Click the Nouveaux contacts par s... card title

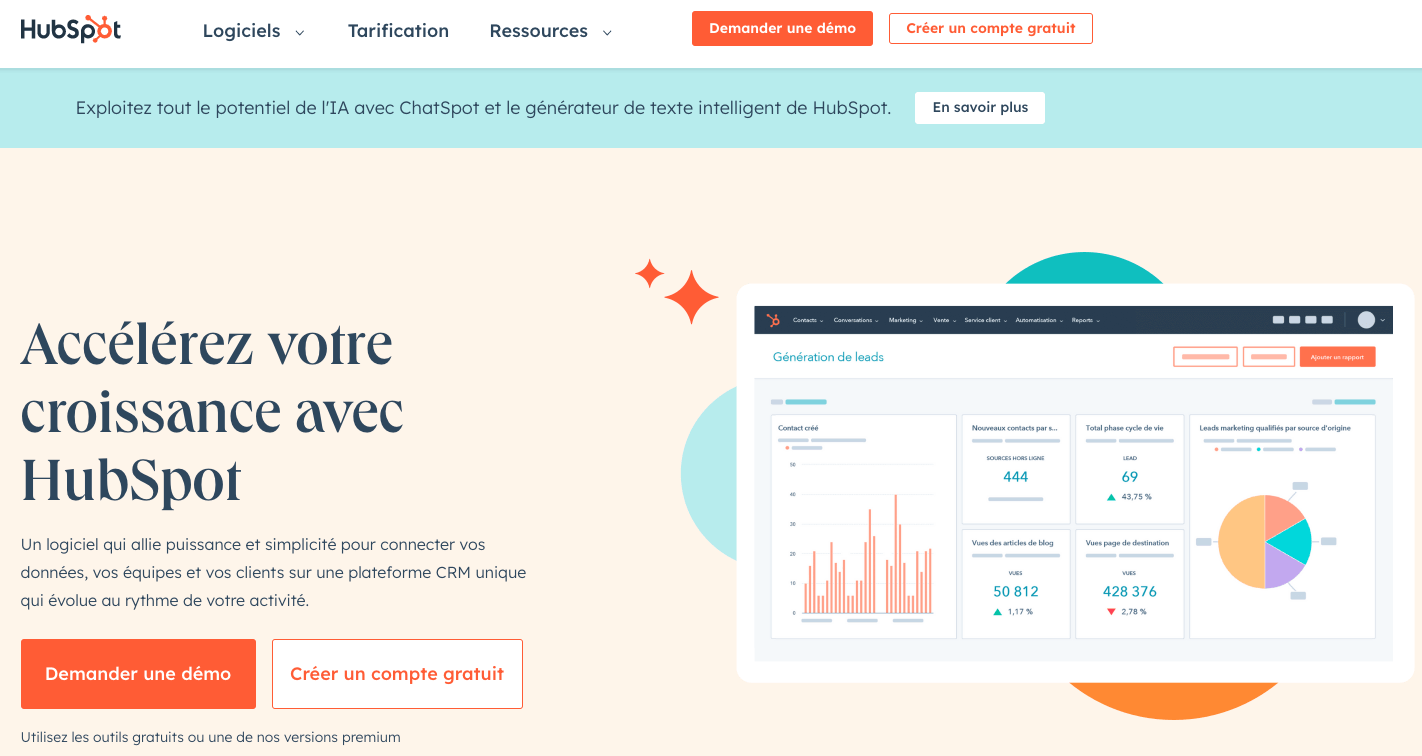pos(1014,428)
